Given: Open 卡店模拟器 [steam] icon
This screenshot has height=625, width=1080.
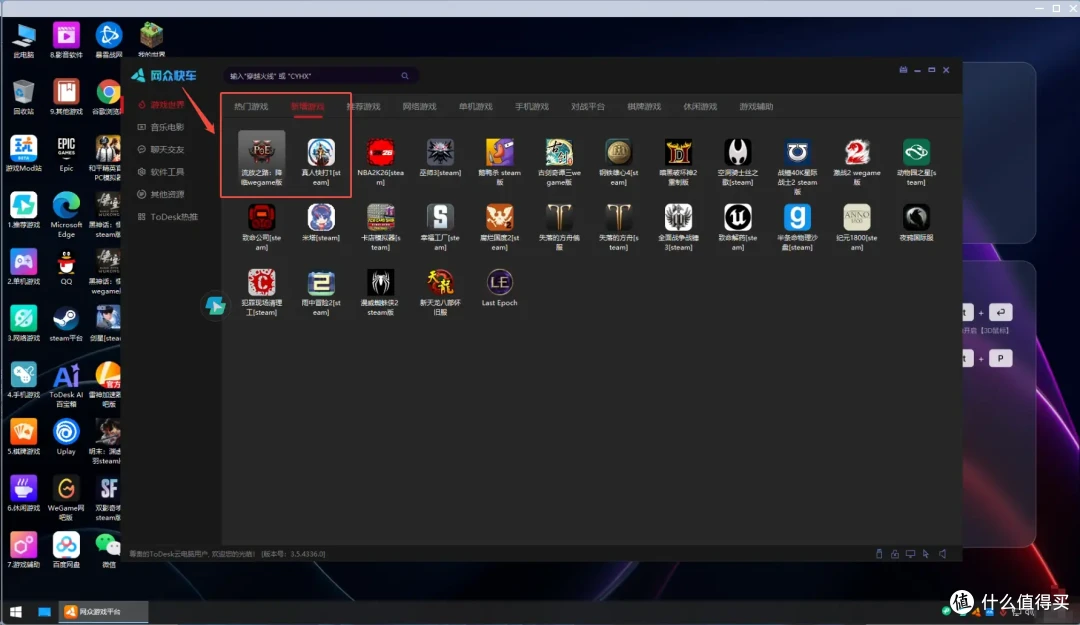Looking at the screenshot, I should (380, 217).
